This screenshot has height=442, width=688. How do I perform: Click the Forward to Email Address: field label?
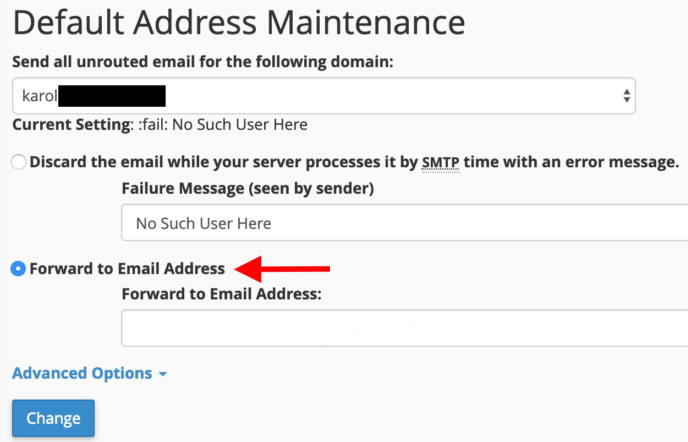[222, 294]
